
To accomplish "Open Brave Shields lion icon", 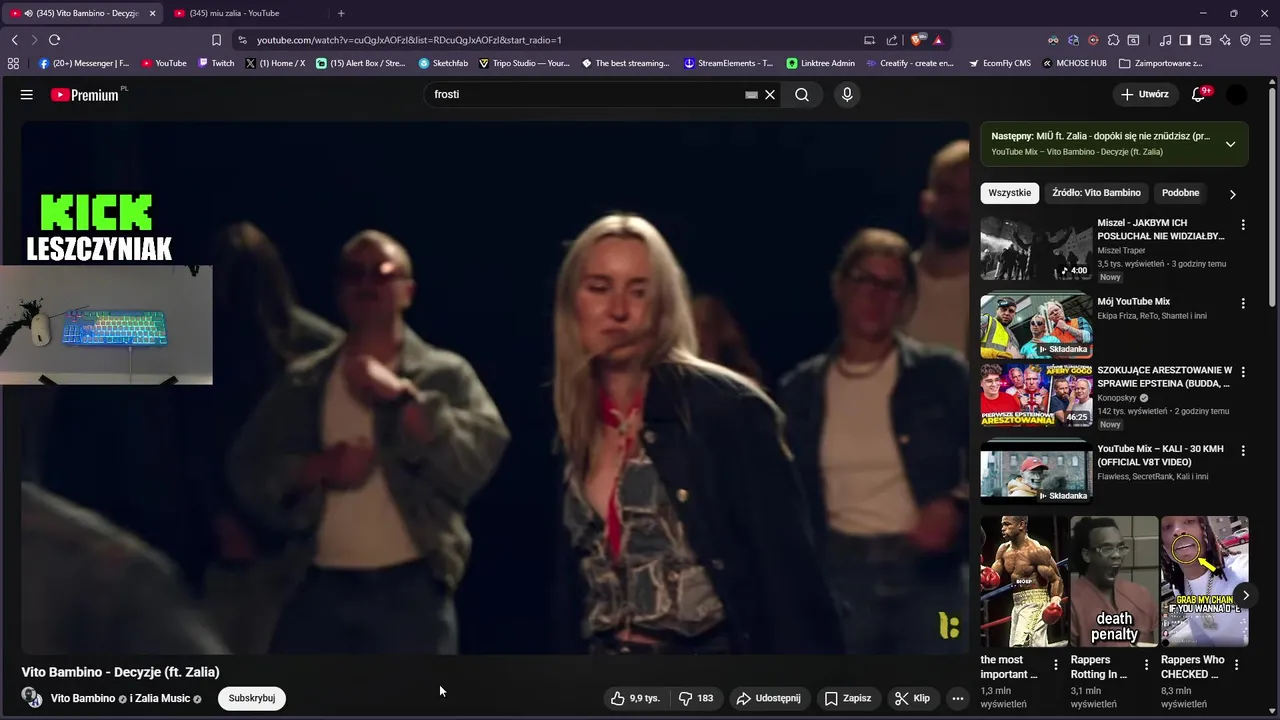I will (x=915, y=40).
